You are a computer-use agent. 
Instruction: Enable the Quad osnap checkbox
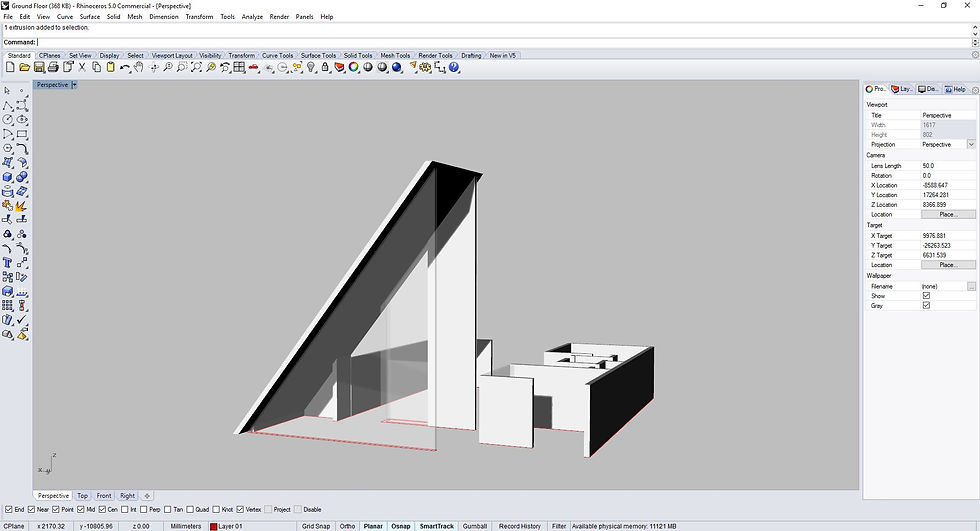coord(190,510)
